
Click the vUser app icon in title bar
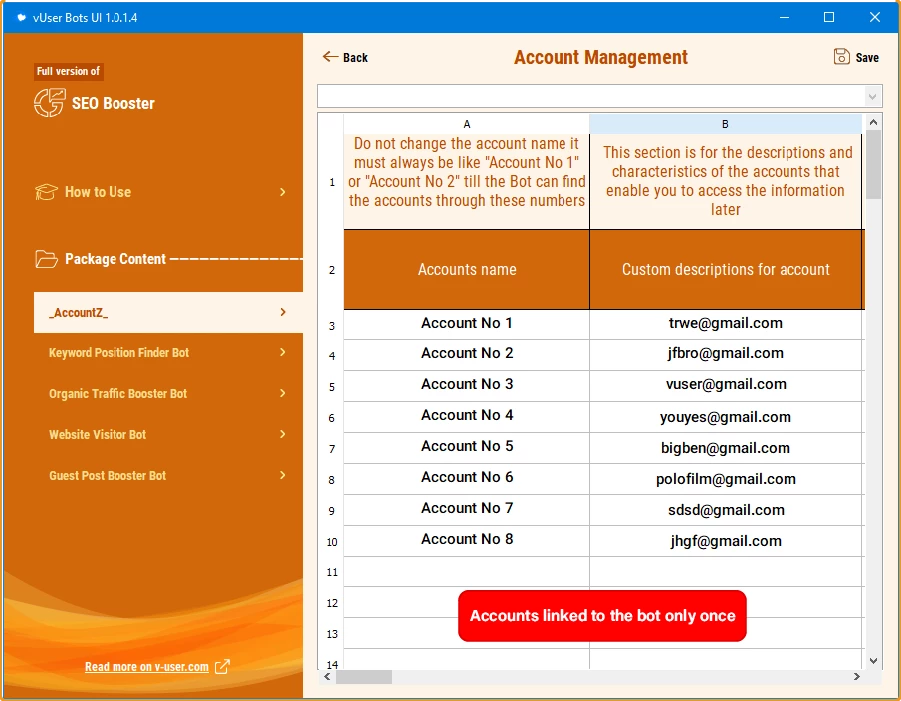[21, 17]
